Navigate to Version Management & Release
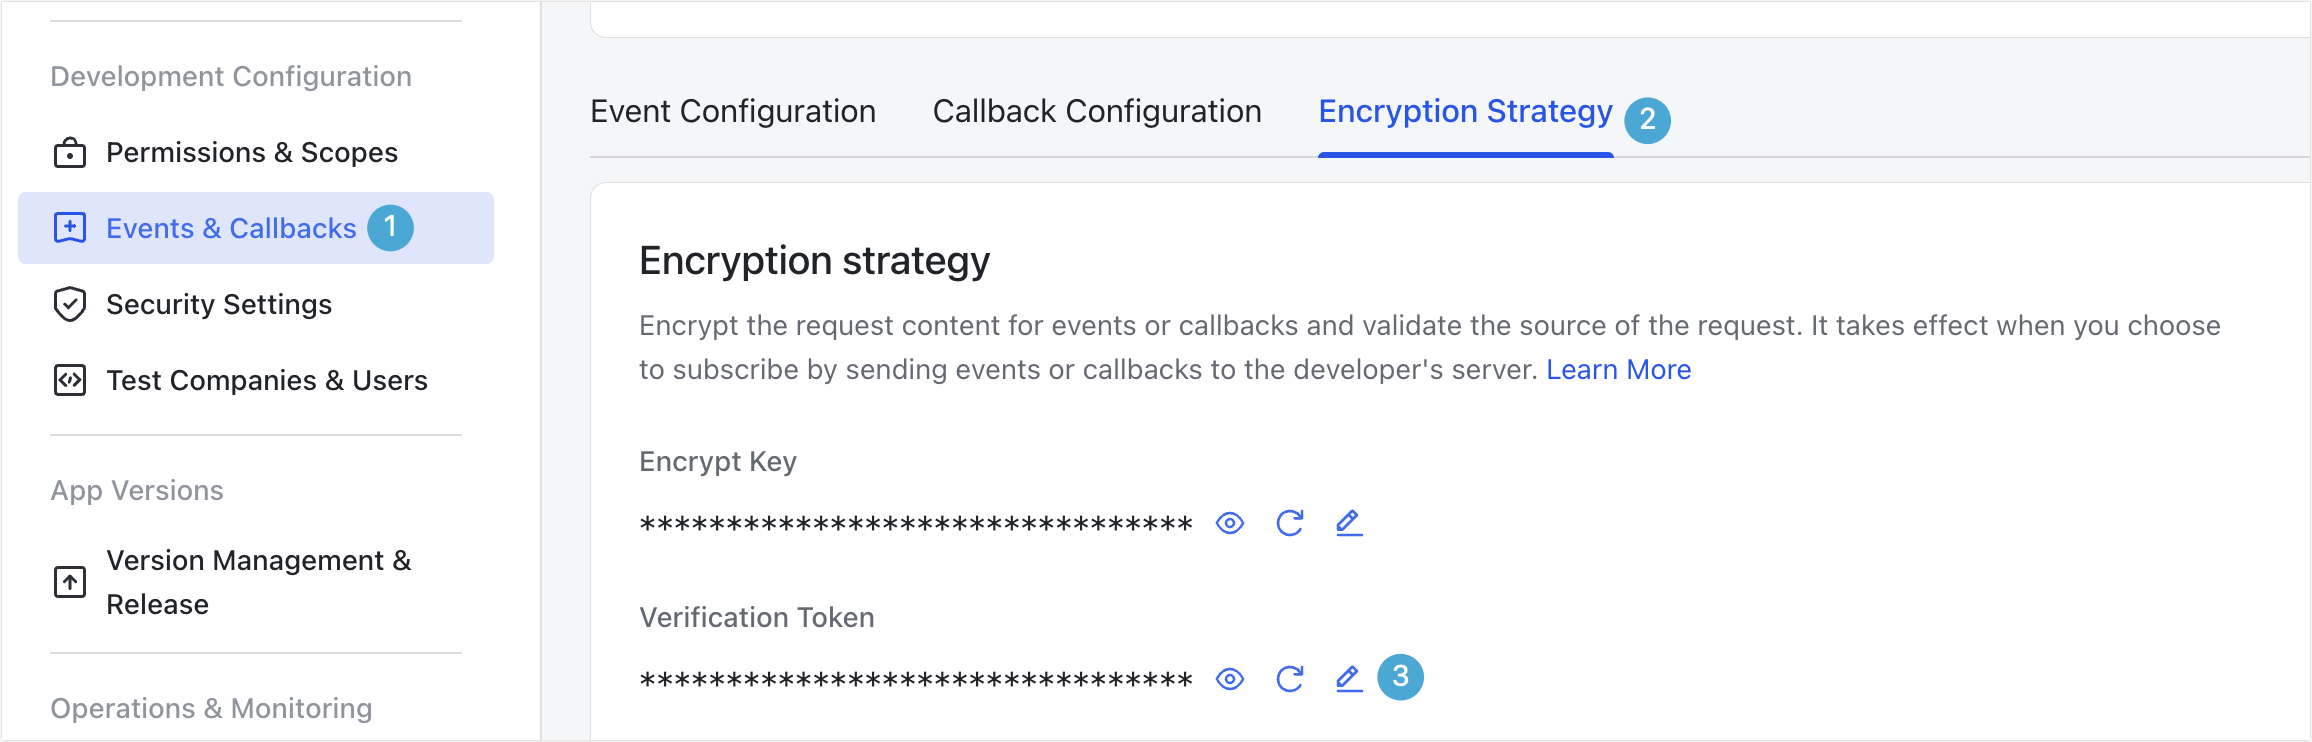 click(x=258, y=581)
